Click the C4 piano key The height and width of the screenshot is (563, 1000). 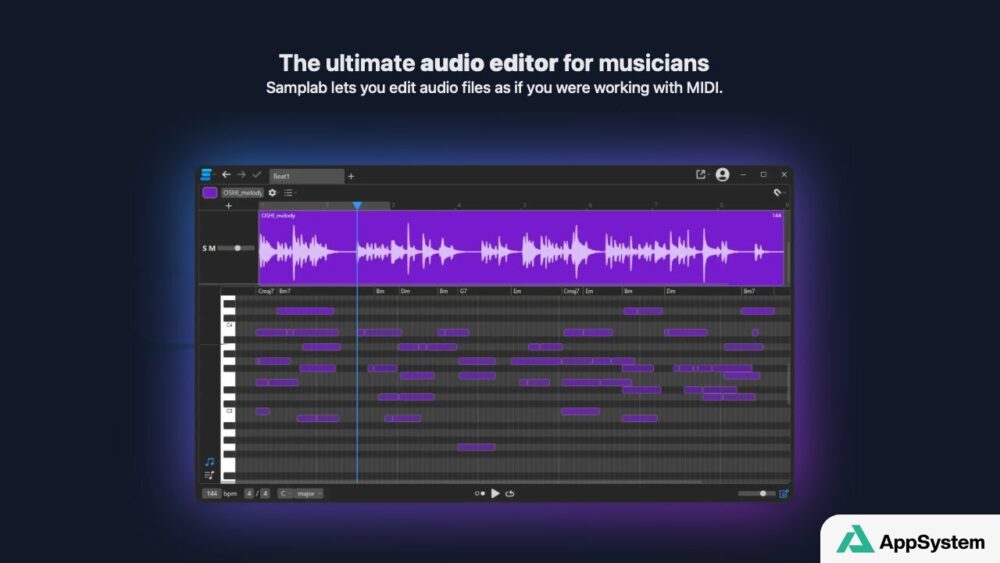click(228, 325)
